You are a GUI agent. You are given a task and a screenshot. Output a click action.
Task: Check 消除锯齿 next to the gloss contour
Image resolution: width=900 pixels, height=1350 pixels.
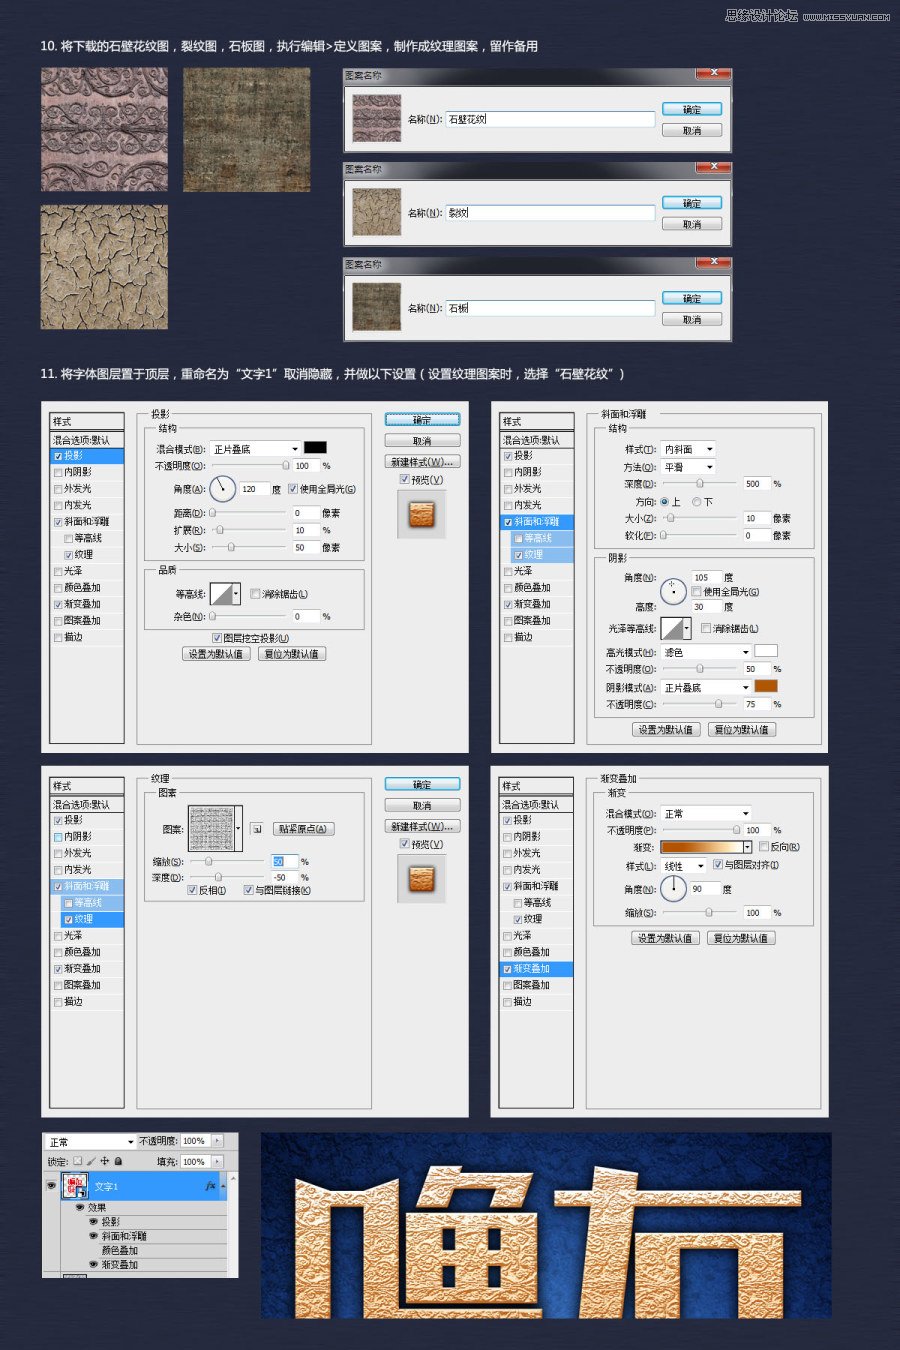tap(705, 629)
